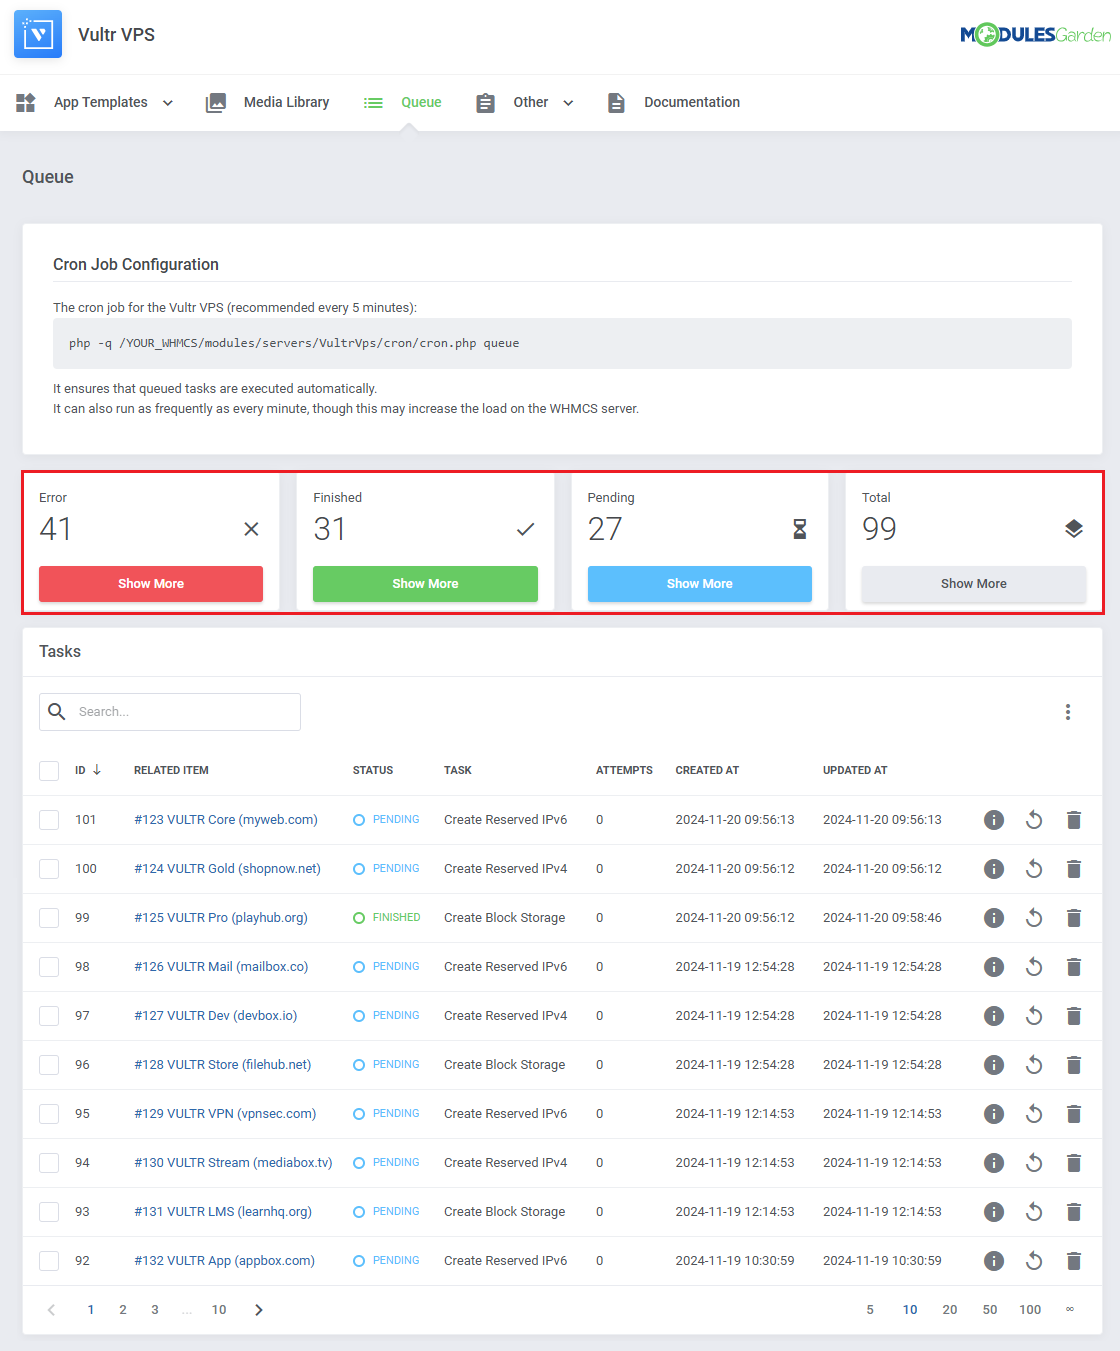Show more Error tasks

pyautogui.click(x=151, y=584)
